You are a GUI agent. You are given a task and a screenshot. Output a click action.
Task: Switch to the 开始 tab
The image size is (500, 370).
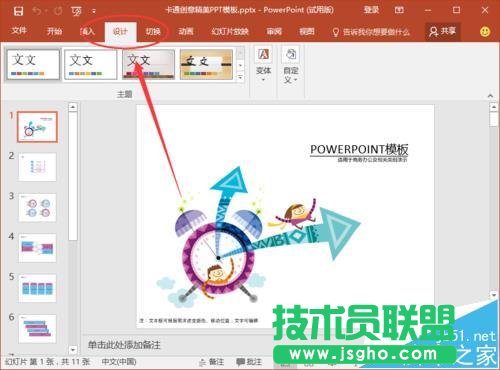pos(54,31)
